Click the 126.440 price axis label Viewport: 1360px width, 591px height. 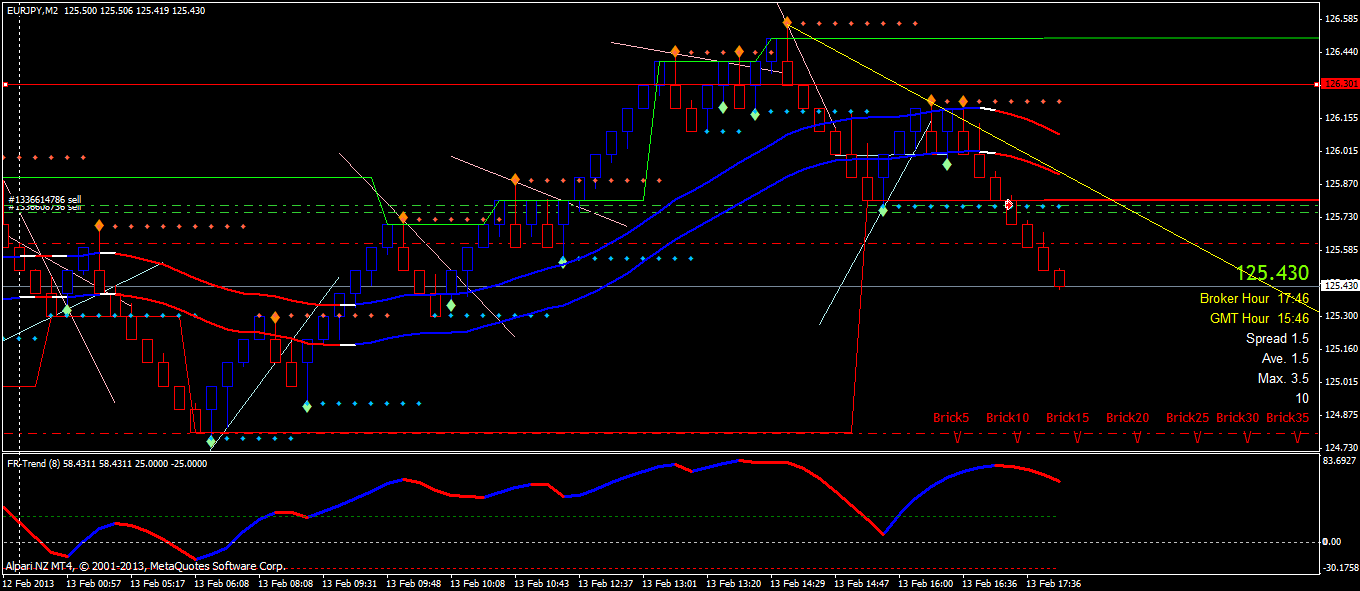1341,52
